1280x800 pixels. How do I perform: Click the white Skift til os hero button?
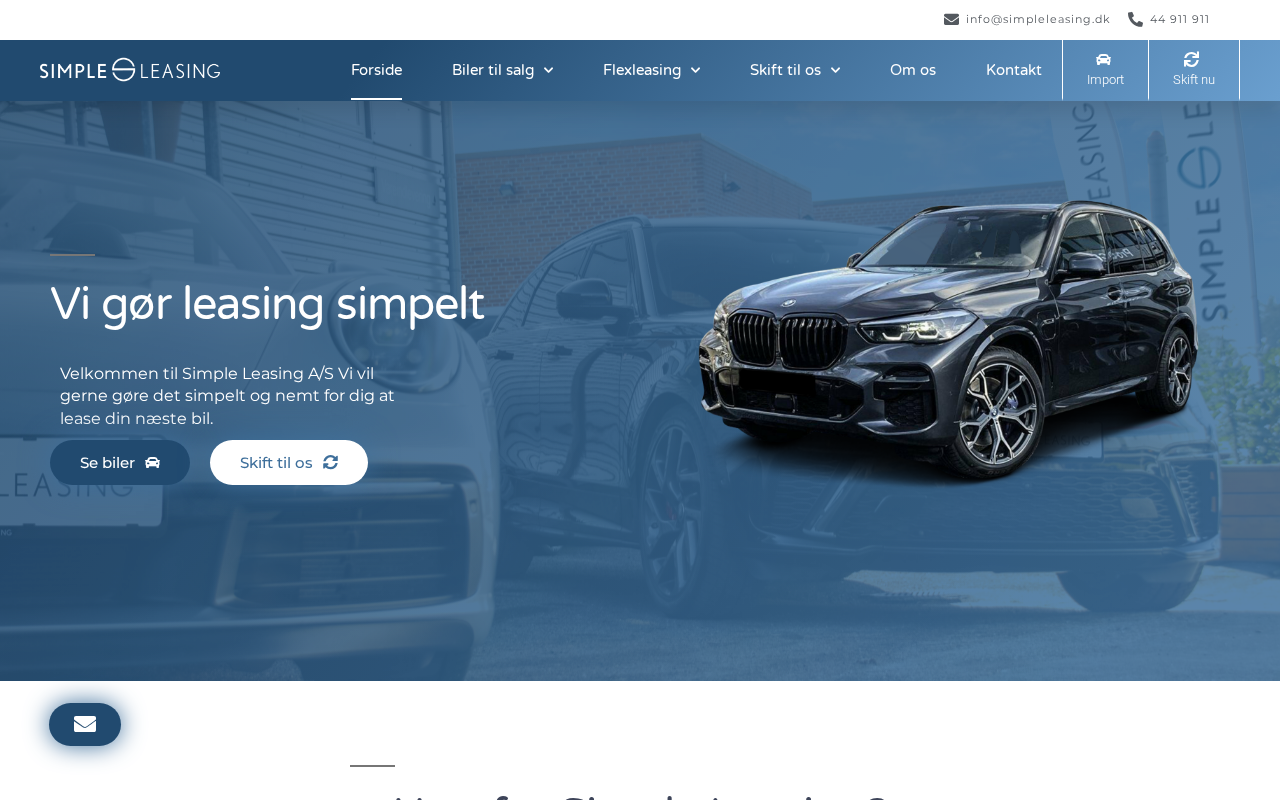point(289,462)
